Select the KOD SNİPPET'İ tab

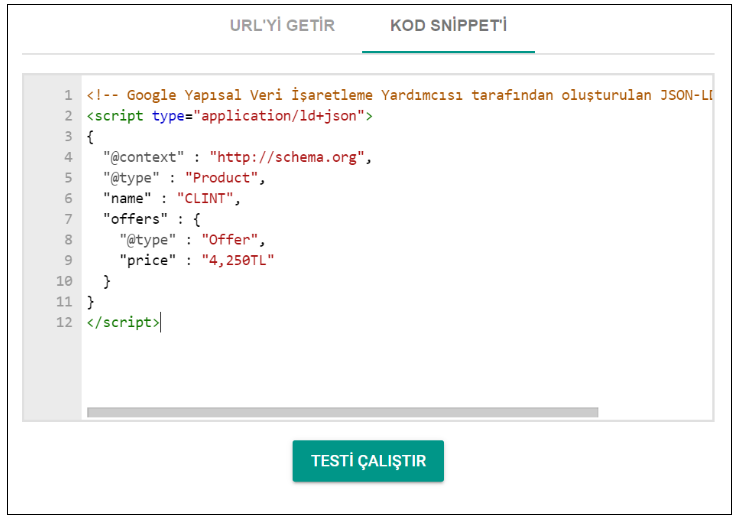[x=448, y=25]
